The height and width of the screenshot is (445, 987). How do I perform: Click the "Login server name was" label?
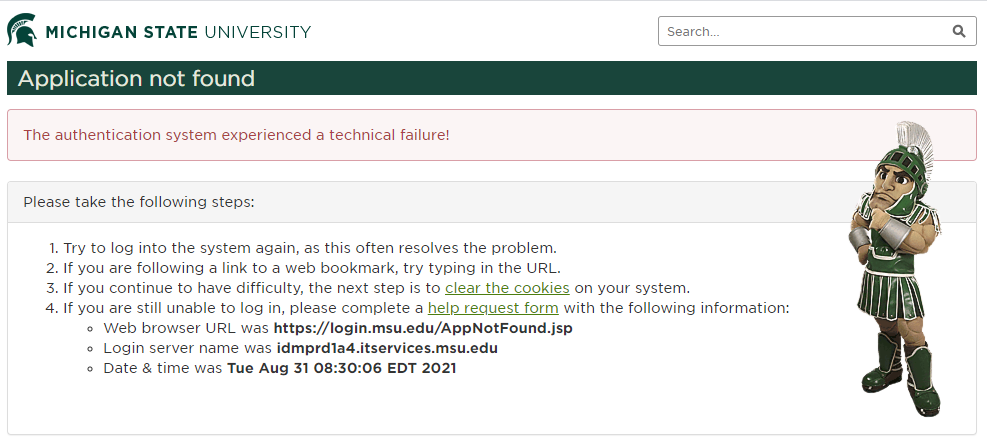point(186,348)
